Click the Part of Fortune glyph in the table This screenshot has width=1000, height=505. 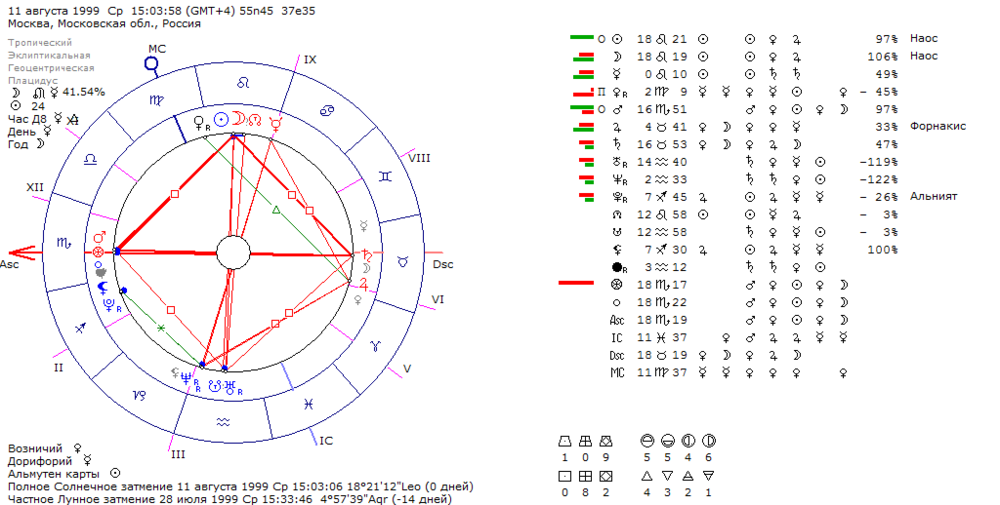[x=617, y=285]
